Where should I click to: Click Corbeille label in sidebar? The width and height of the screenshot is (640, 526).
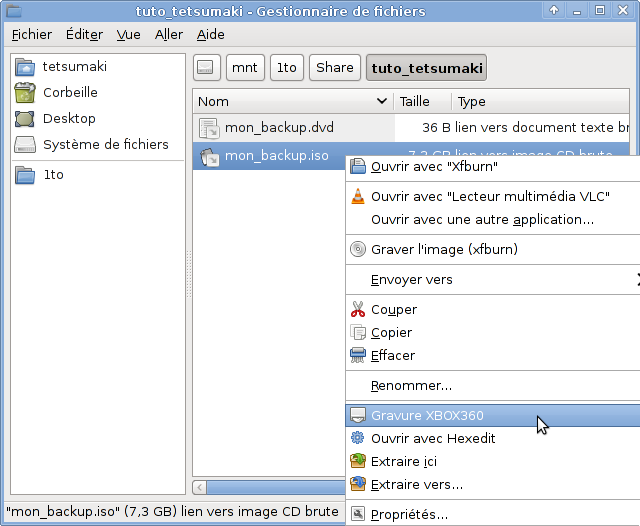70,93
